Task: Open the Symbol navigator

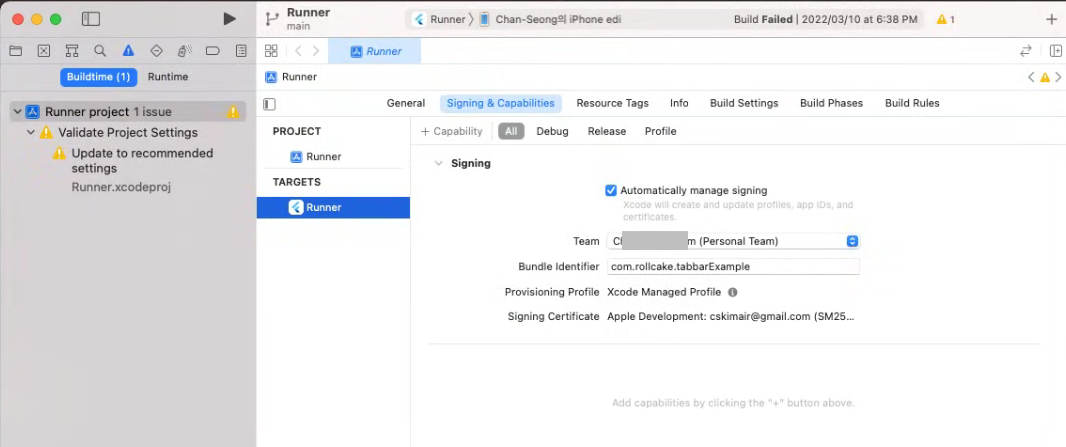Action: tap(71, 50)
